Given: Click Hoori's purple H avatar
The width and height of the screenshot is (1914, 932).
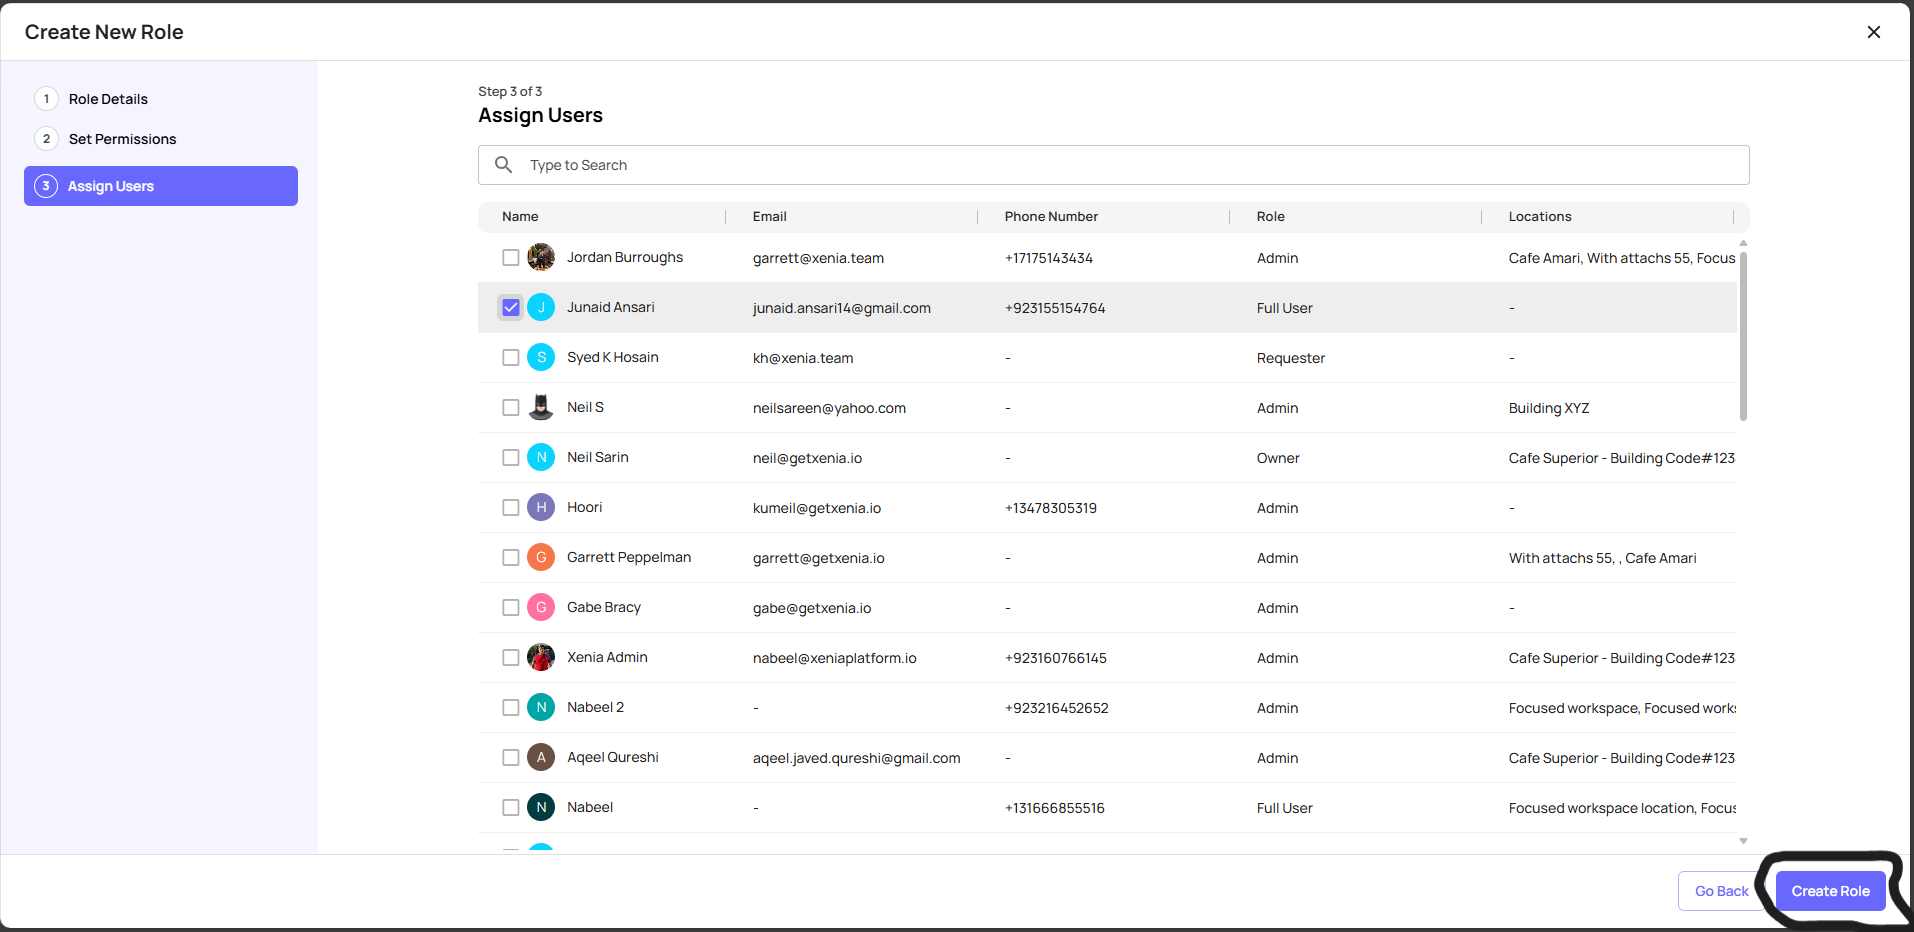Looking at the screenshot, I should point(541,508).
